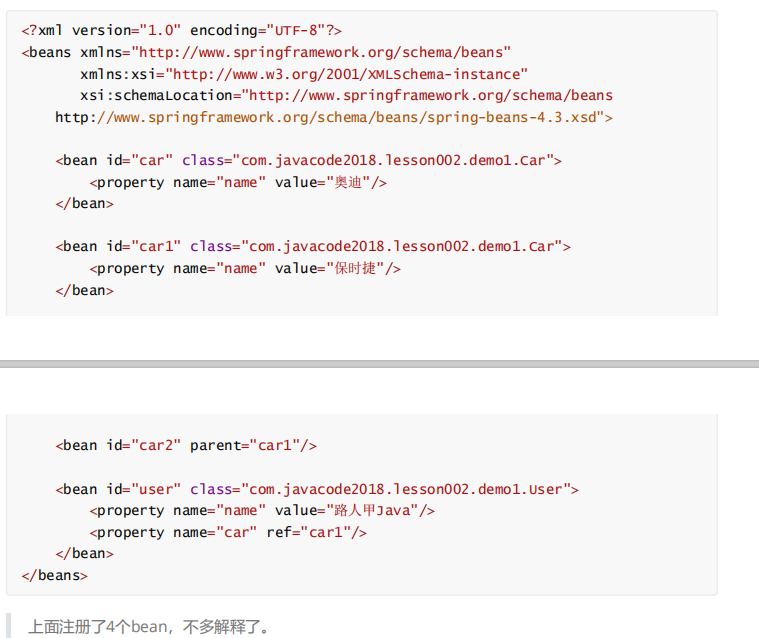Click the XMLSchema-instance URL
The width and height of the screenshot is (759, 638).
[x=347, y=74]
